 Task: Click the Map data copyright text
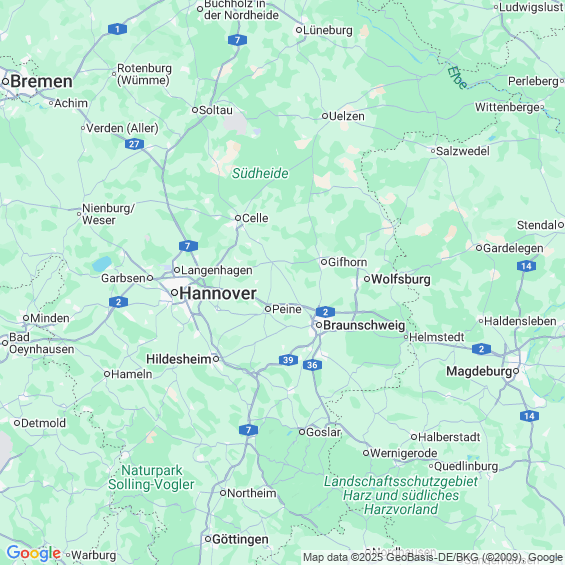pyautogui.click(x=433, y=557)
